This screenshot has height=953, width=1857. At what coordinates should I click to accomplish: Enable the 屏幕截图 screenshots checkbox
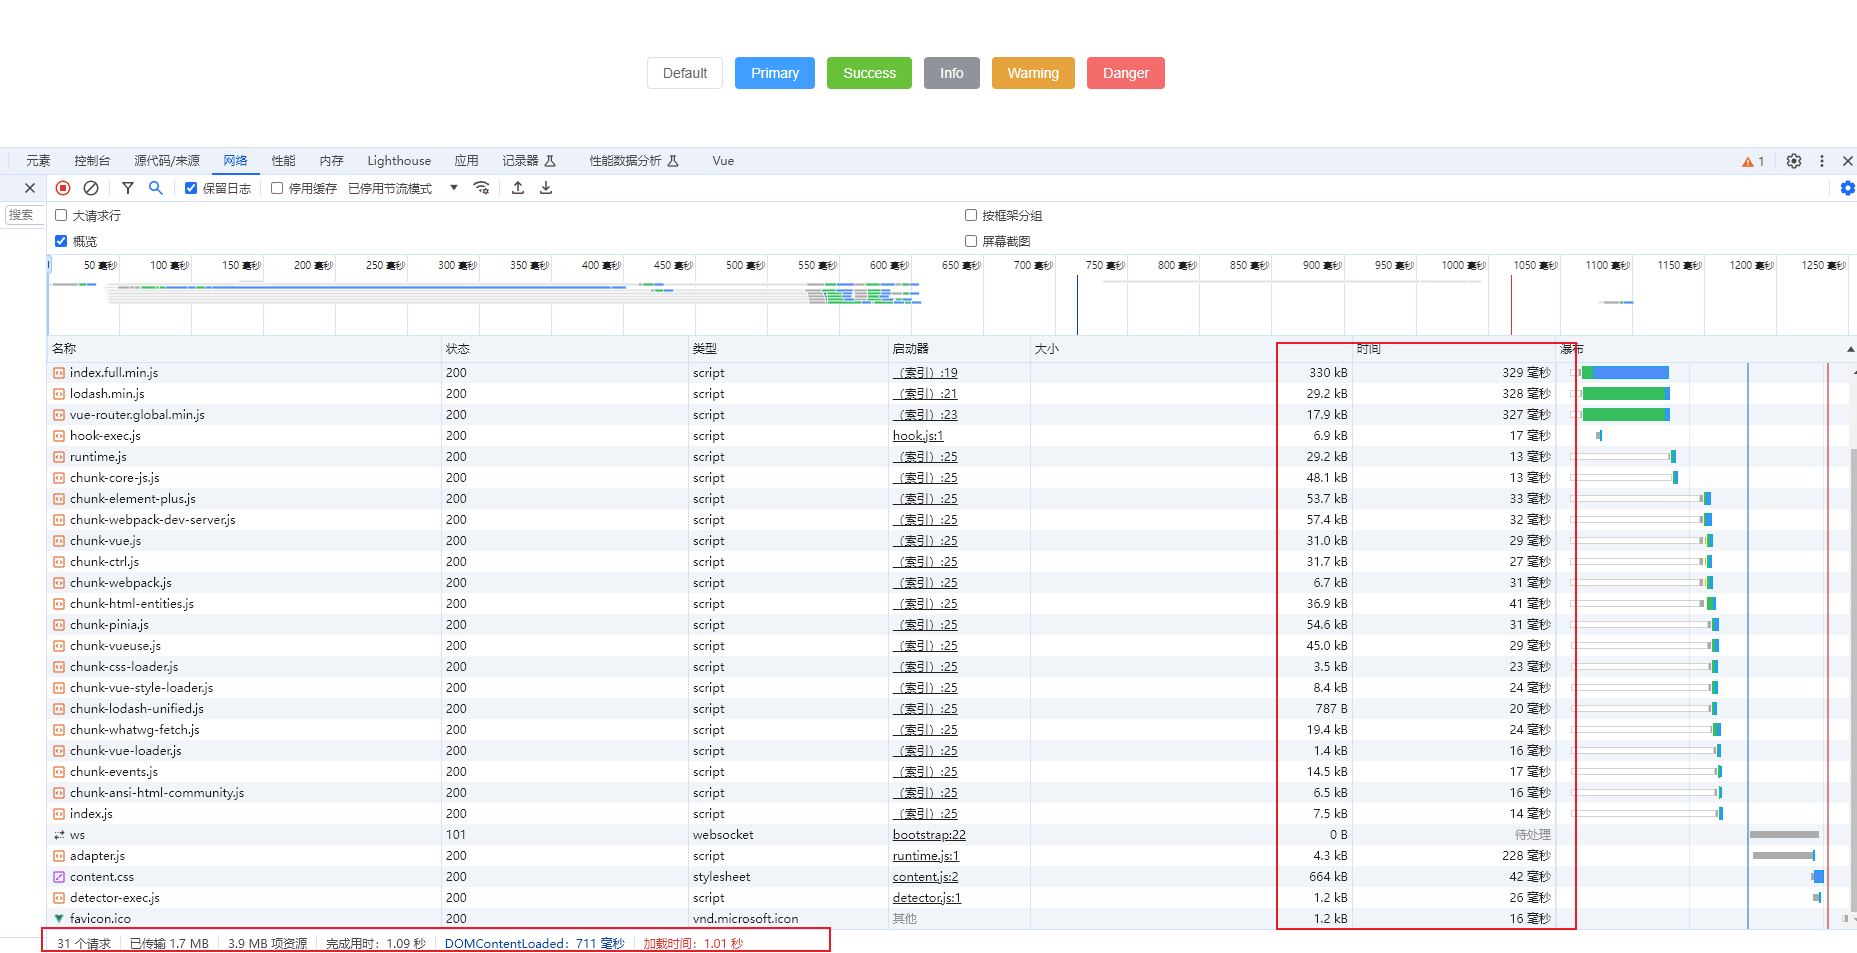click(x=971, y=241)
